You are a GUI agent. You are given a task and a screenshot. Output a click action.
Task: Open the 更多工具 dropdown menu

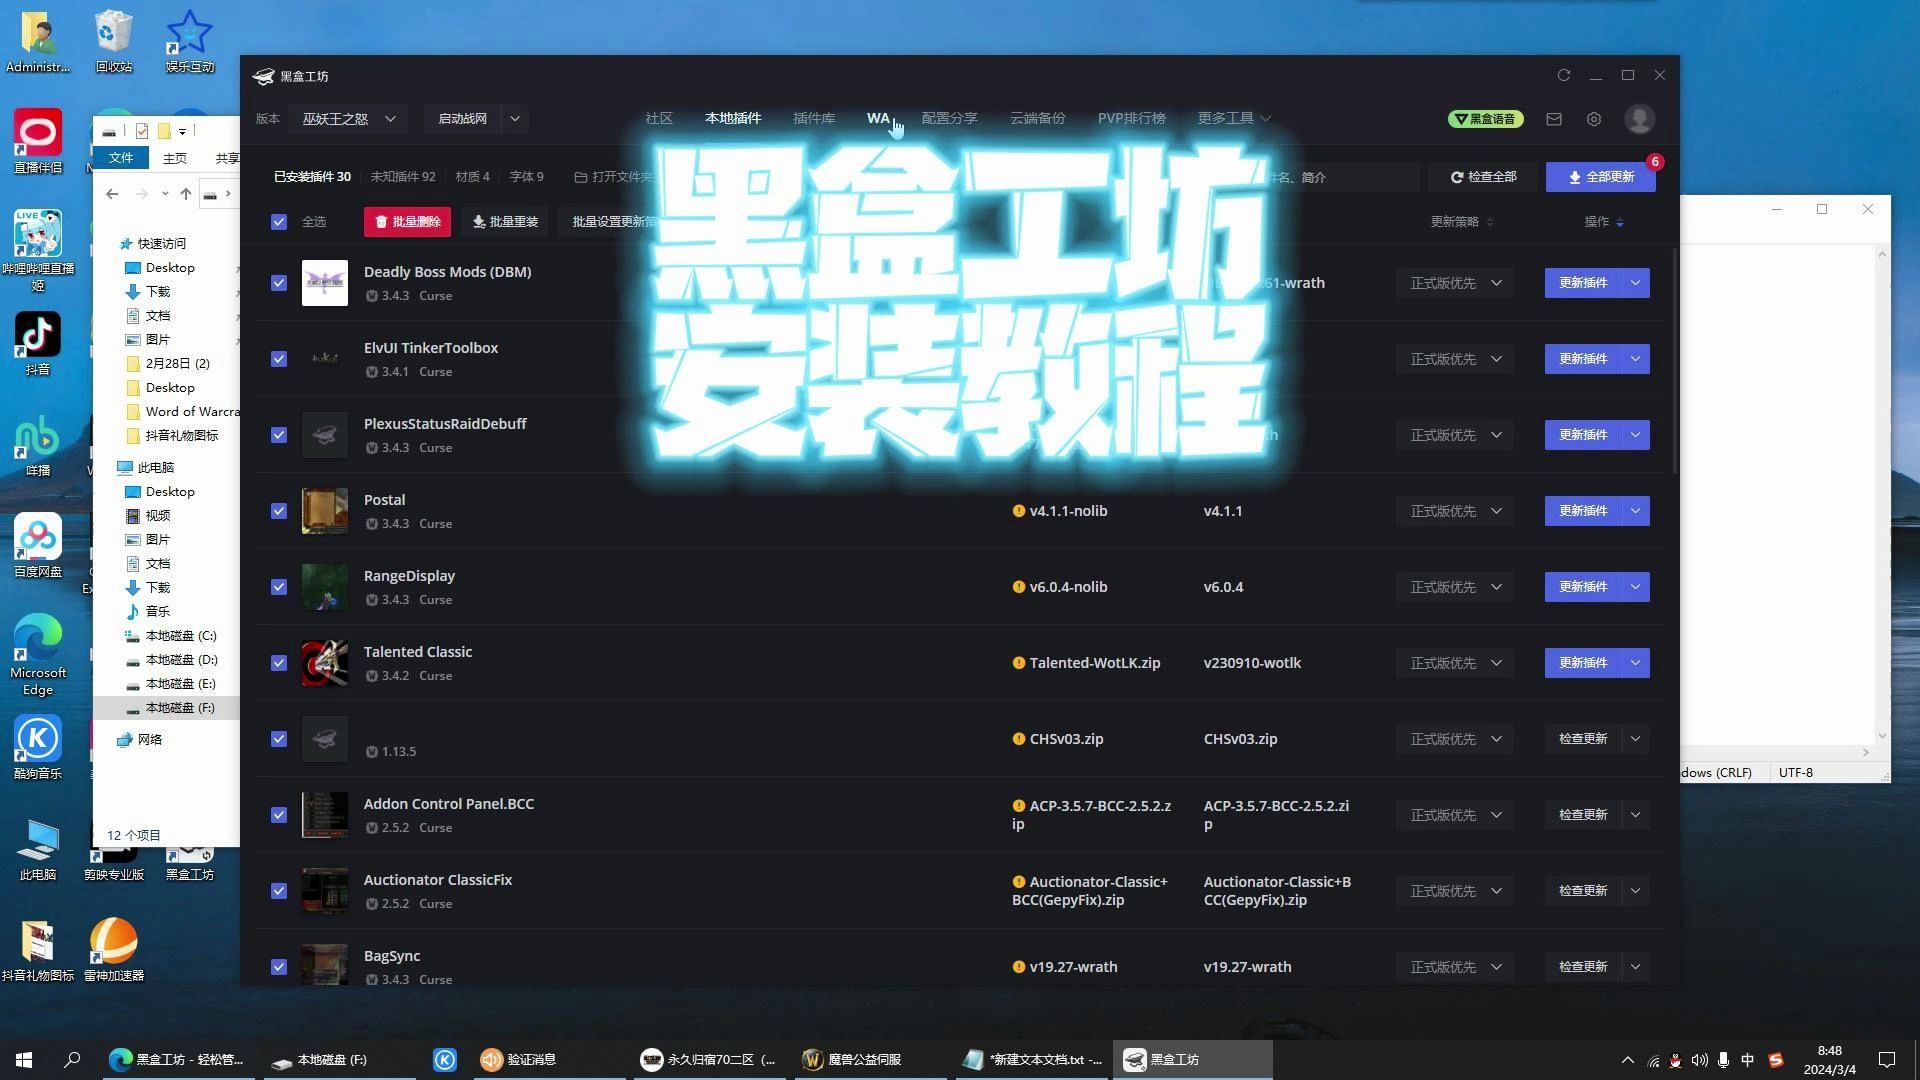click(1234, 118)
